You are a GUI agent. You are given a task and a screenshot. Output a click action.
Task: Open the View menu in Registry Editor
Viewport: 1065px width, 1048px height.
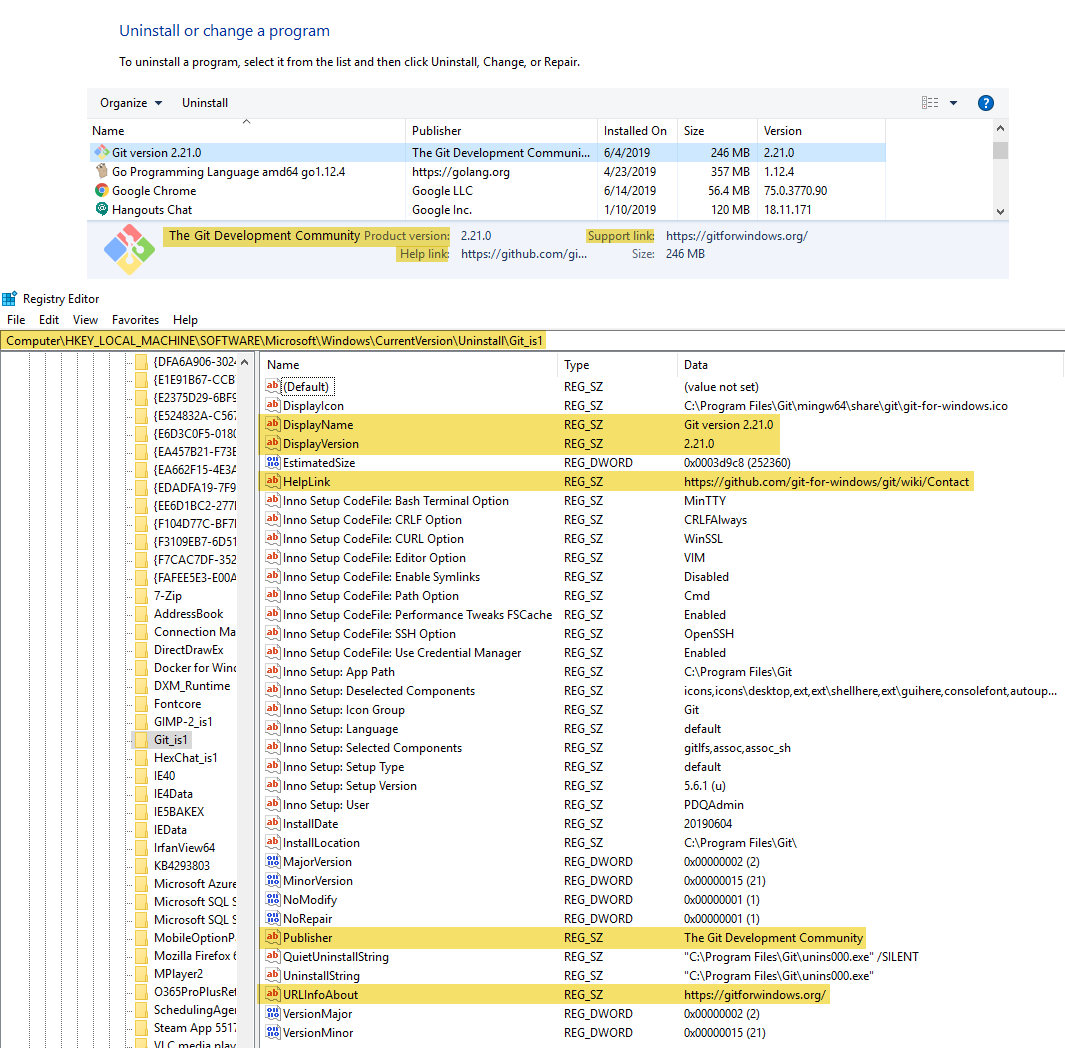pos(86,320)
